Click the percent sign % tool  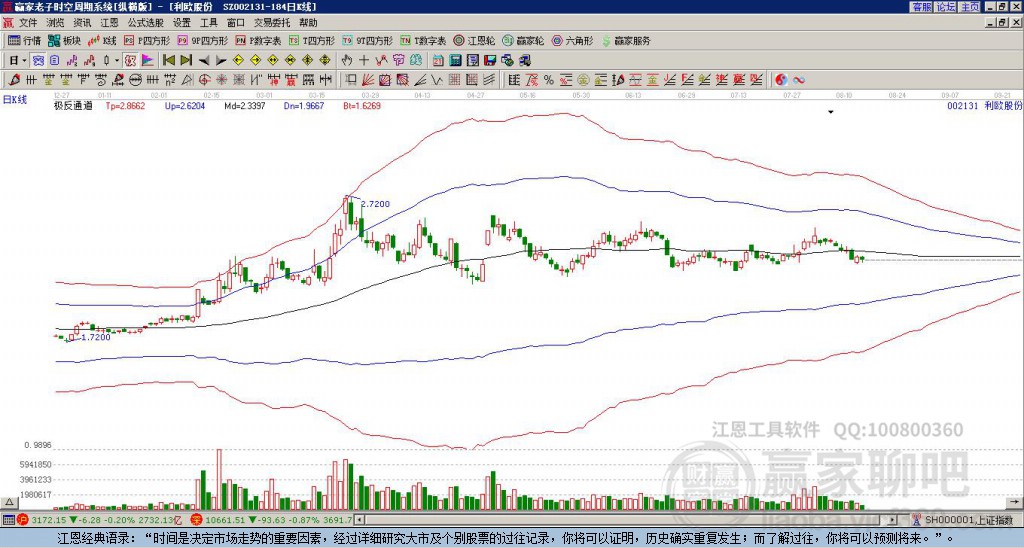tap(549, 80)
